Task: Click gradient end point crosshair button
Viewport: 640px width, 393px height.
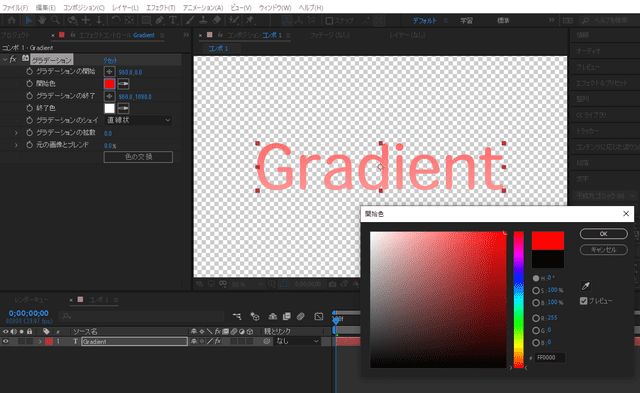Action: click(x=109, y=96)
